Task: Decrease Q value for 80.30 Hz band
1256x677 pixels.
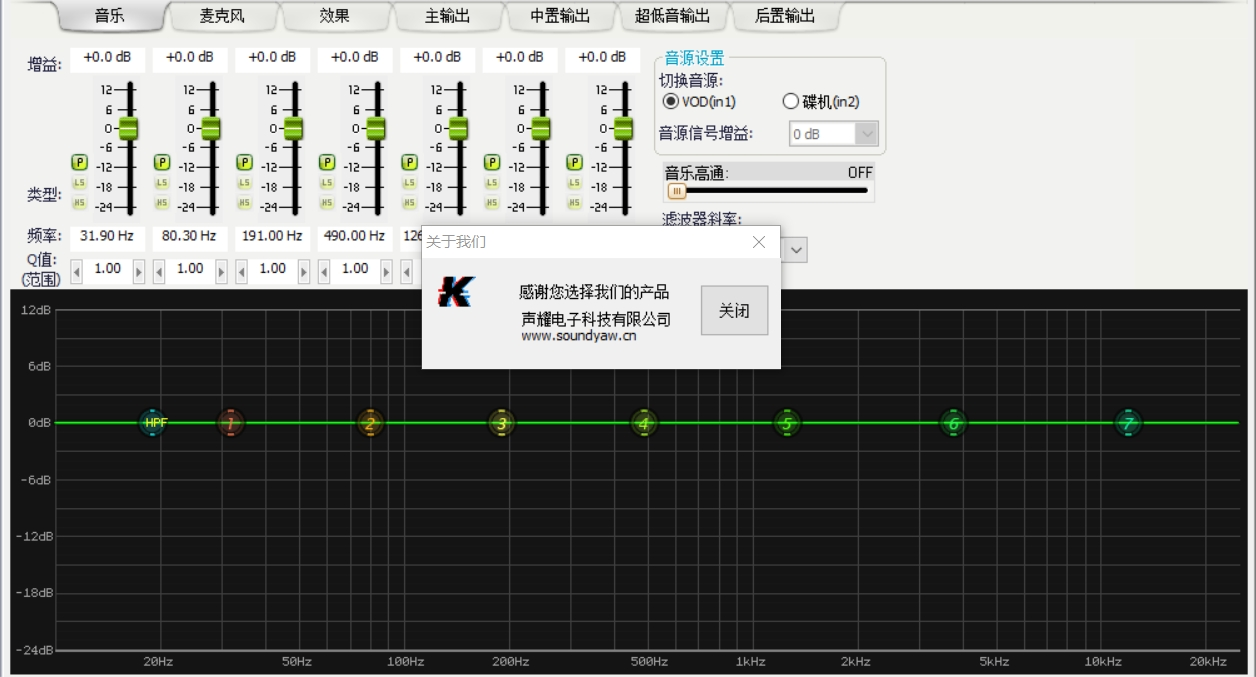Action: pos(159,271)
